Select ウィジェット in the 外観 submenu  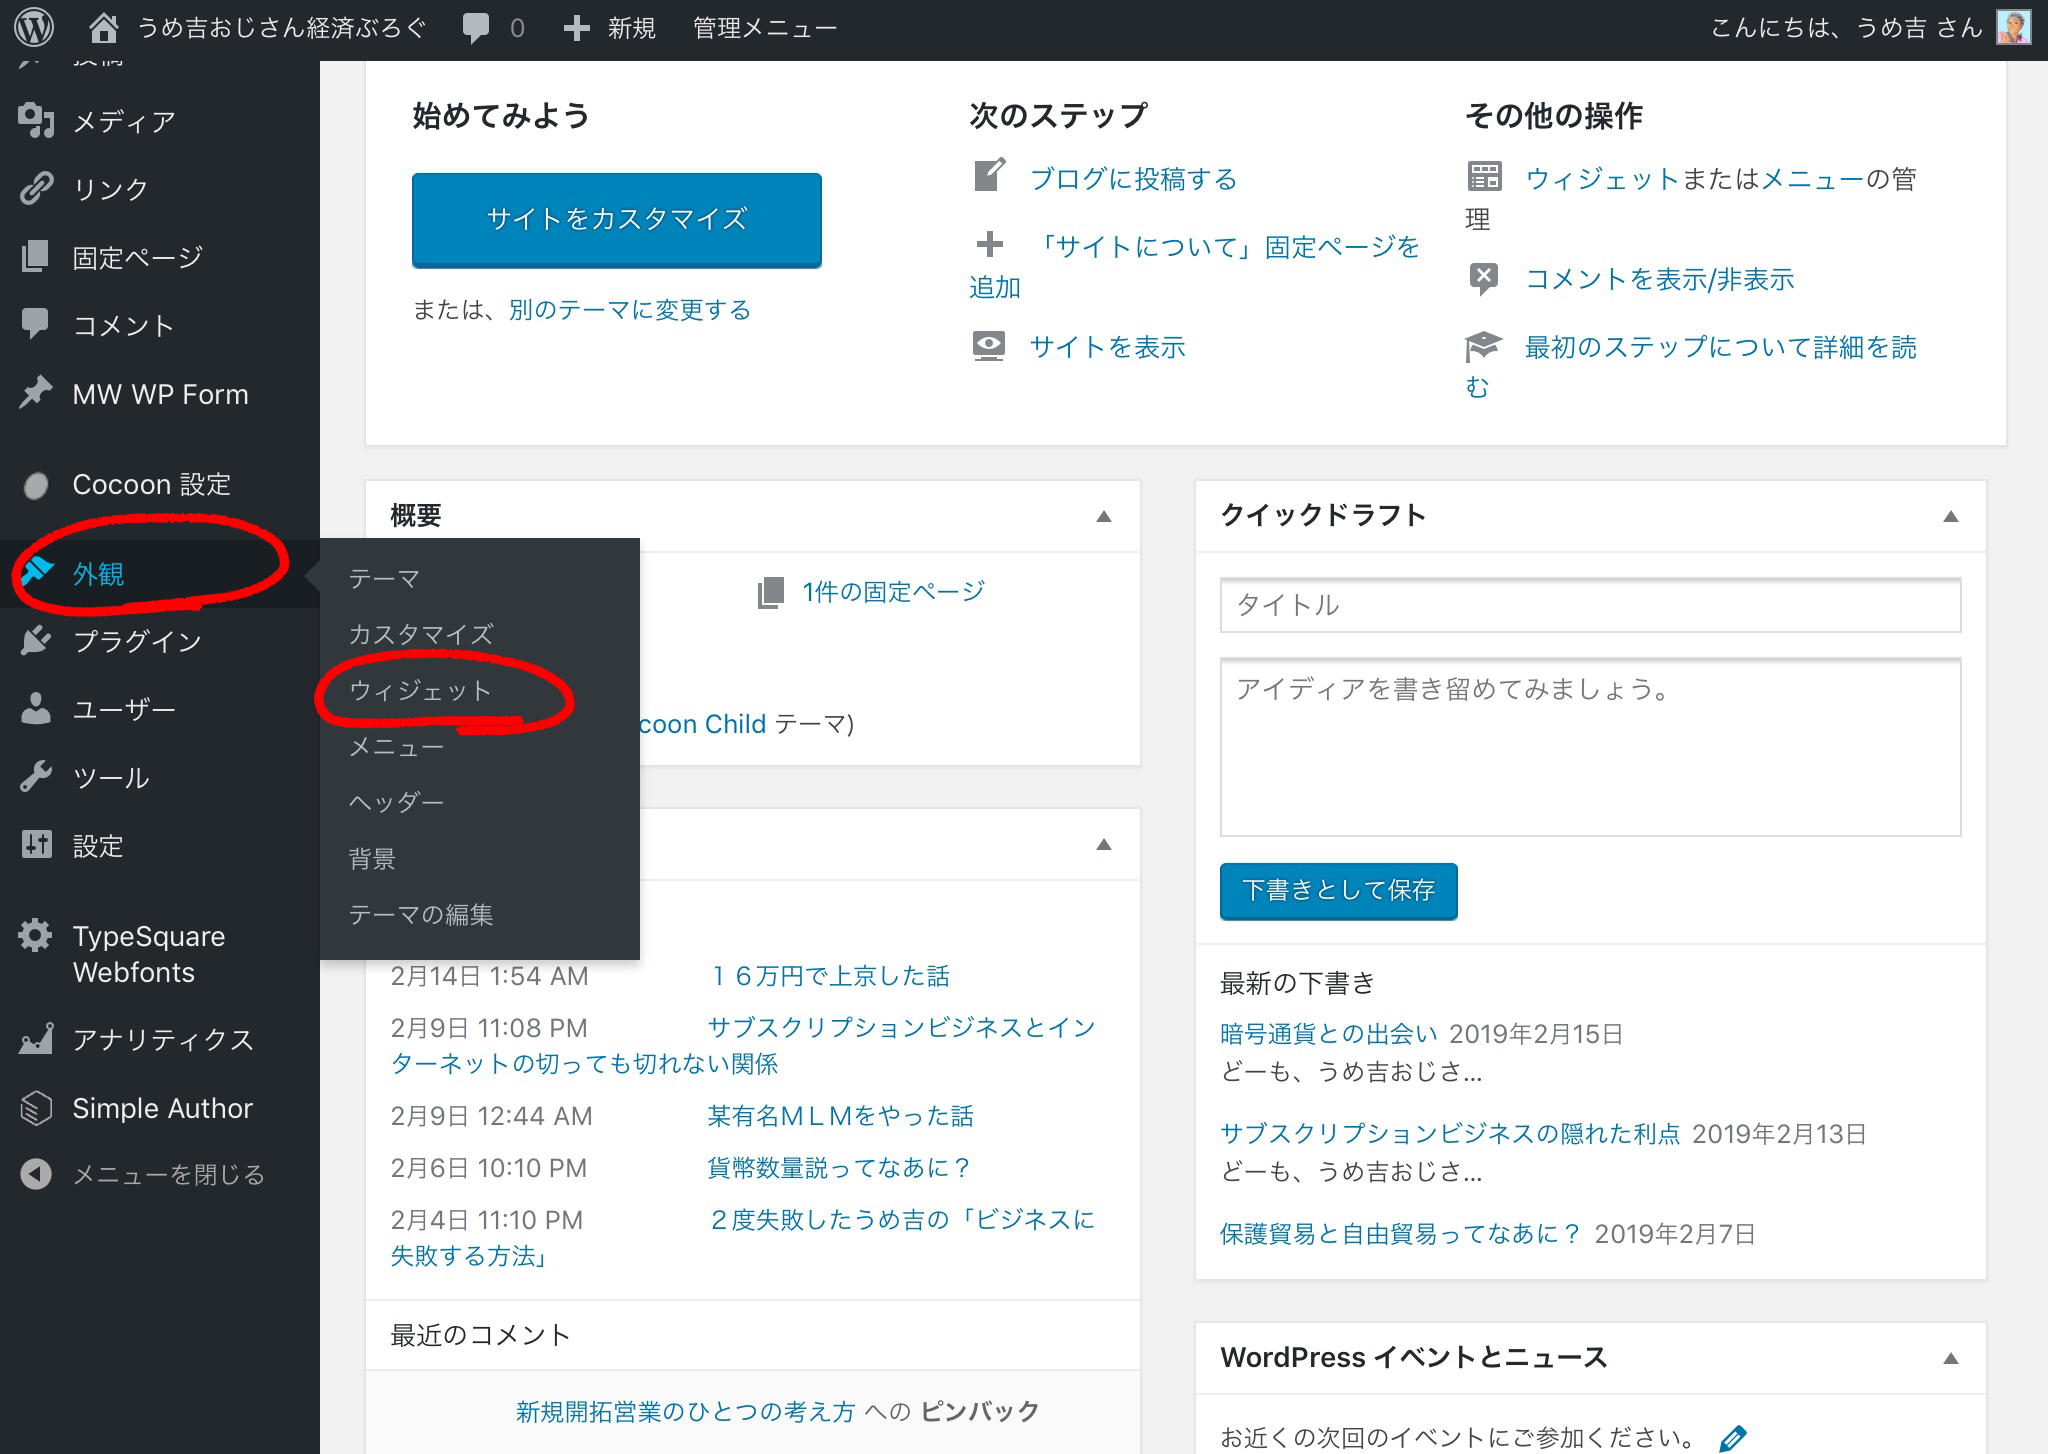[x=420, y=691]
